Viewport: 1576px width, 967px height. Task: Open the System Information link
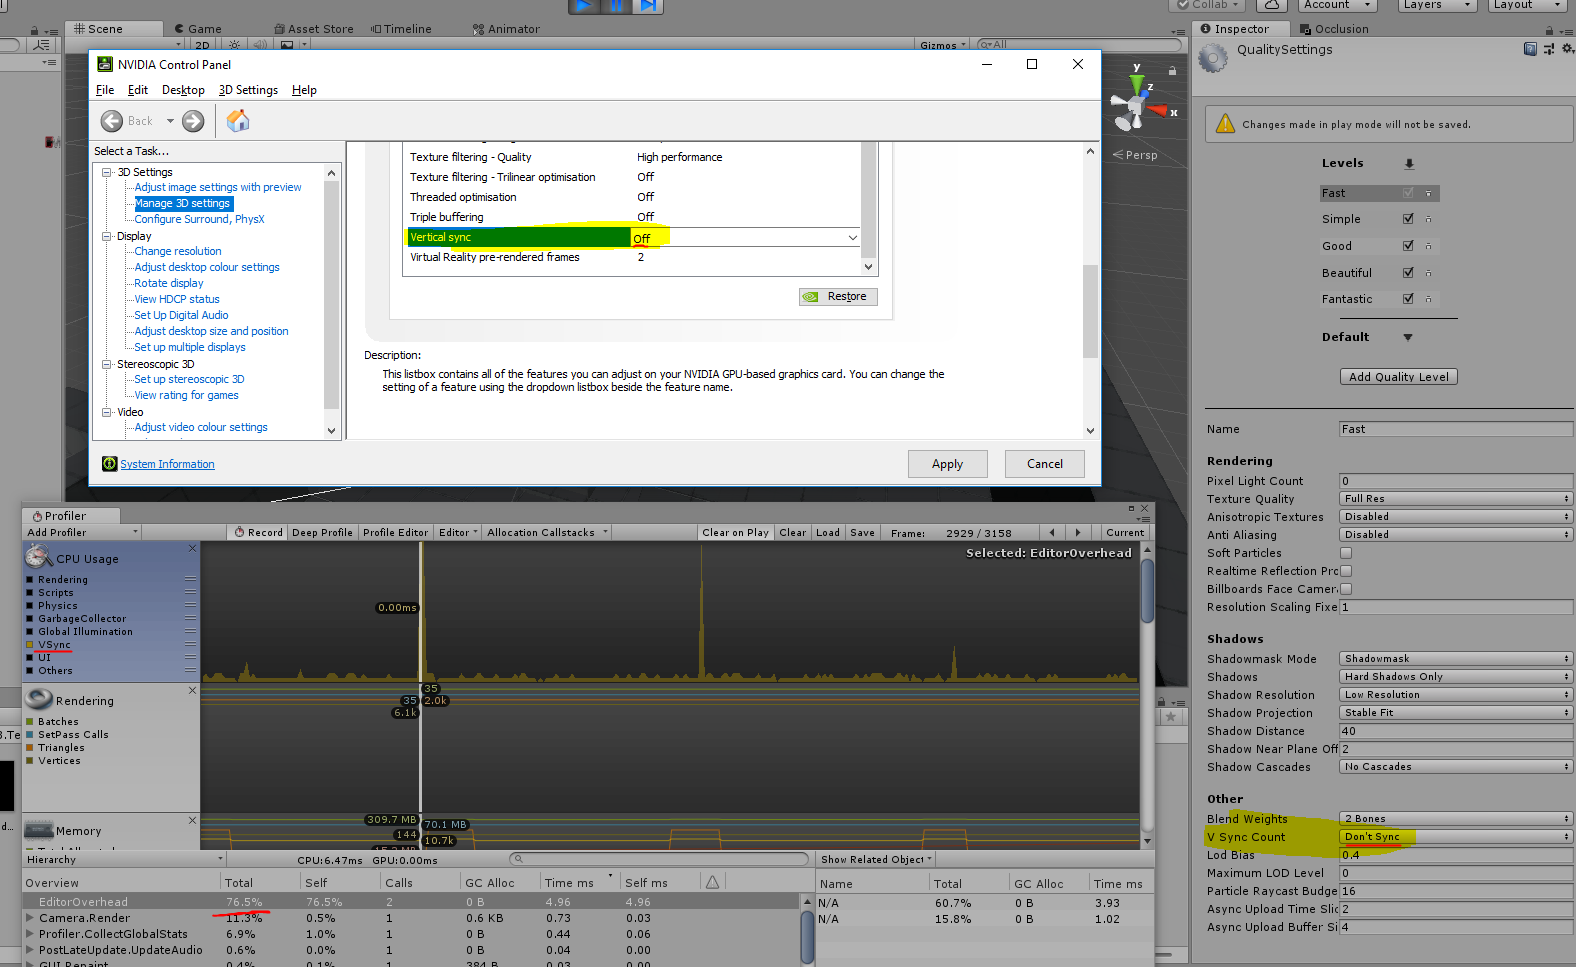coord(167,464)
